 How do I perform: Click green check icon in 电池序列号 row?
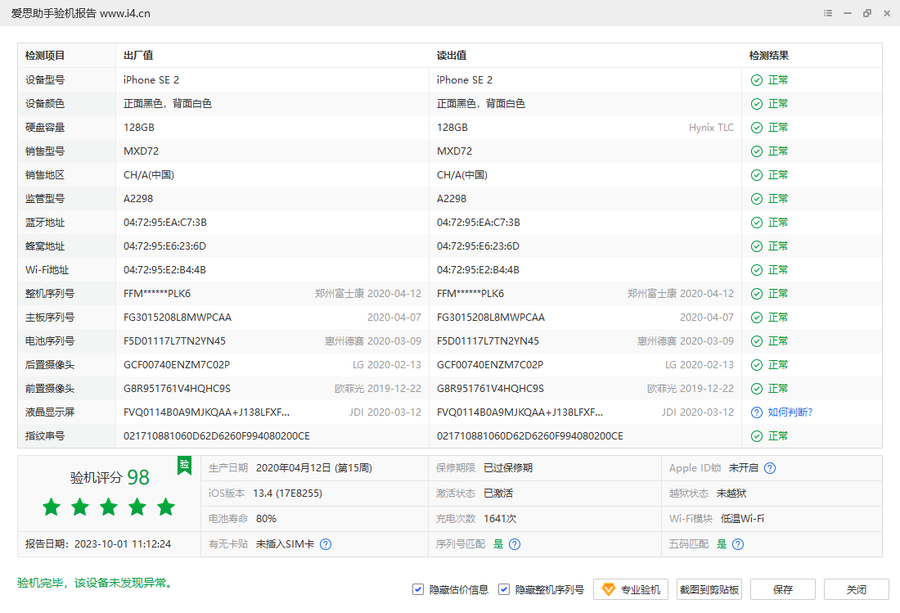click(x=757, y=341)
